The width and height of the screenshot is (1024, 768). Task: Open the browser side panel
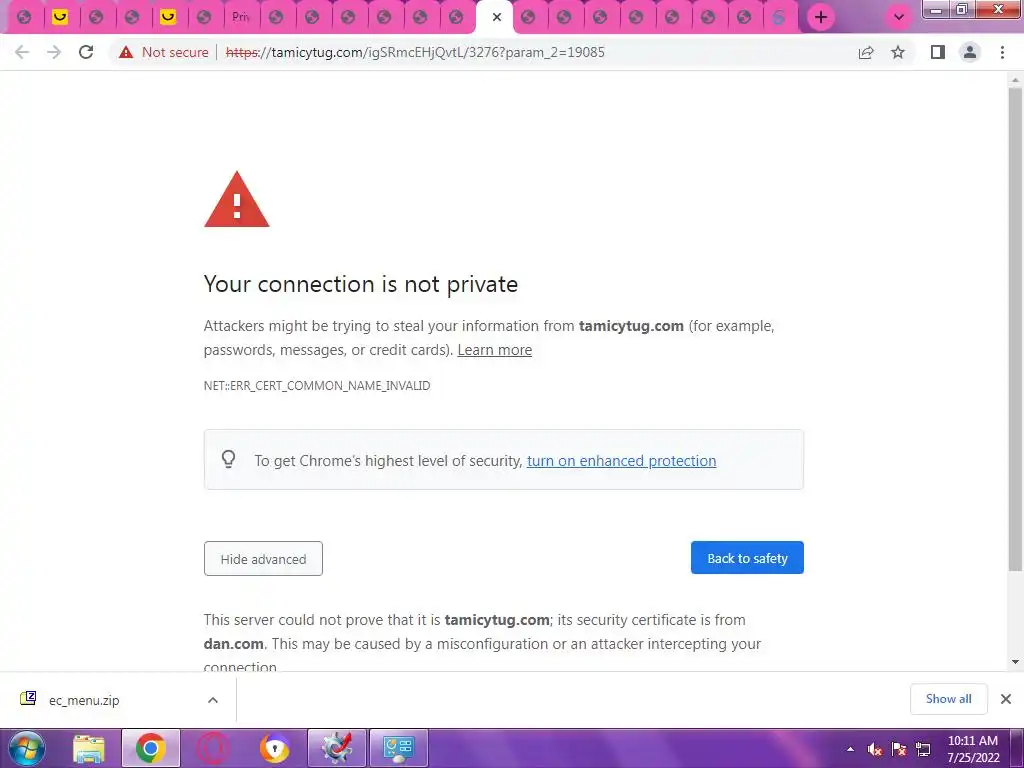coord(938,52)
